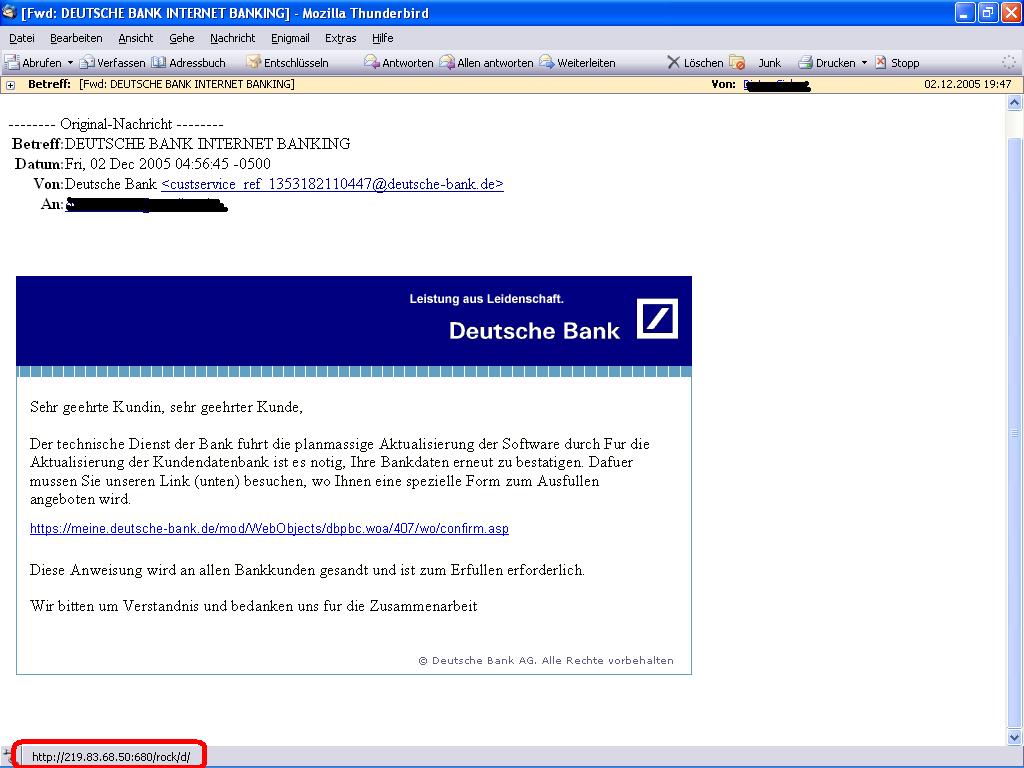This screenshot has height=768, width=1024.
Task: Click the Entschlüsseln decrypt button
Action: (x=287, y=63)
